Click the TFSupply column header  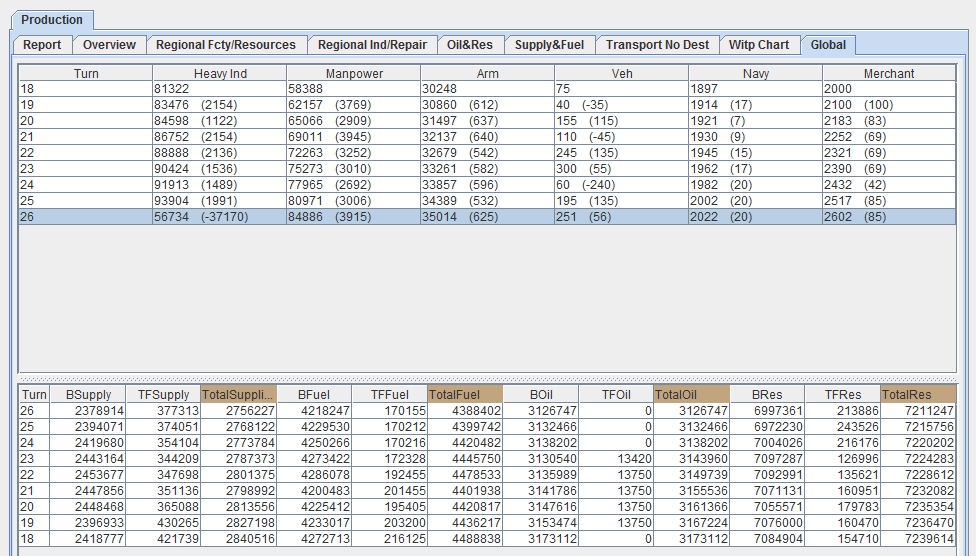click(163, 394)
